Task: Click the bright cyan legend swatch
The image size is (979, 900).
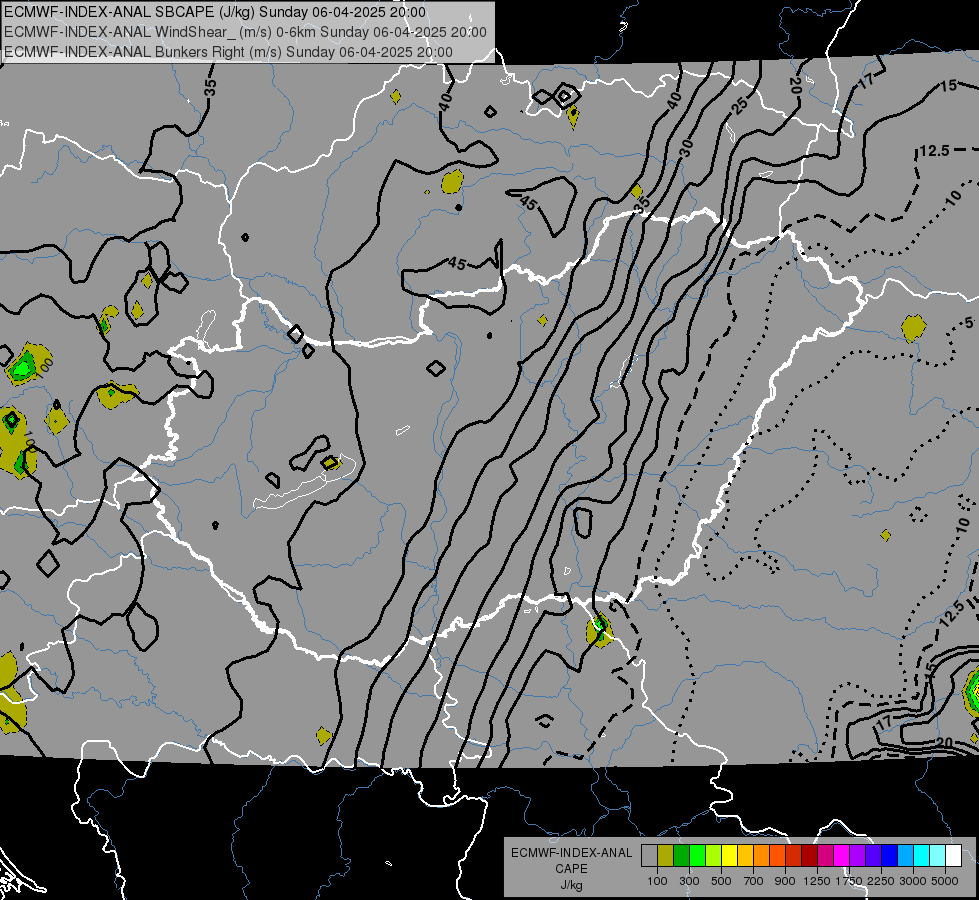Action: click(x=922, y=856)
